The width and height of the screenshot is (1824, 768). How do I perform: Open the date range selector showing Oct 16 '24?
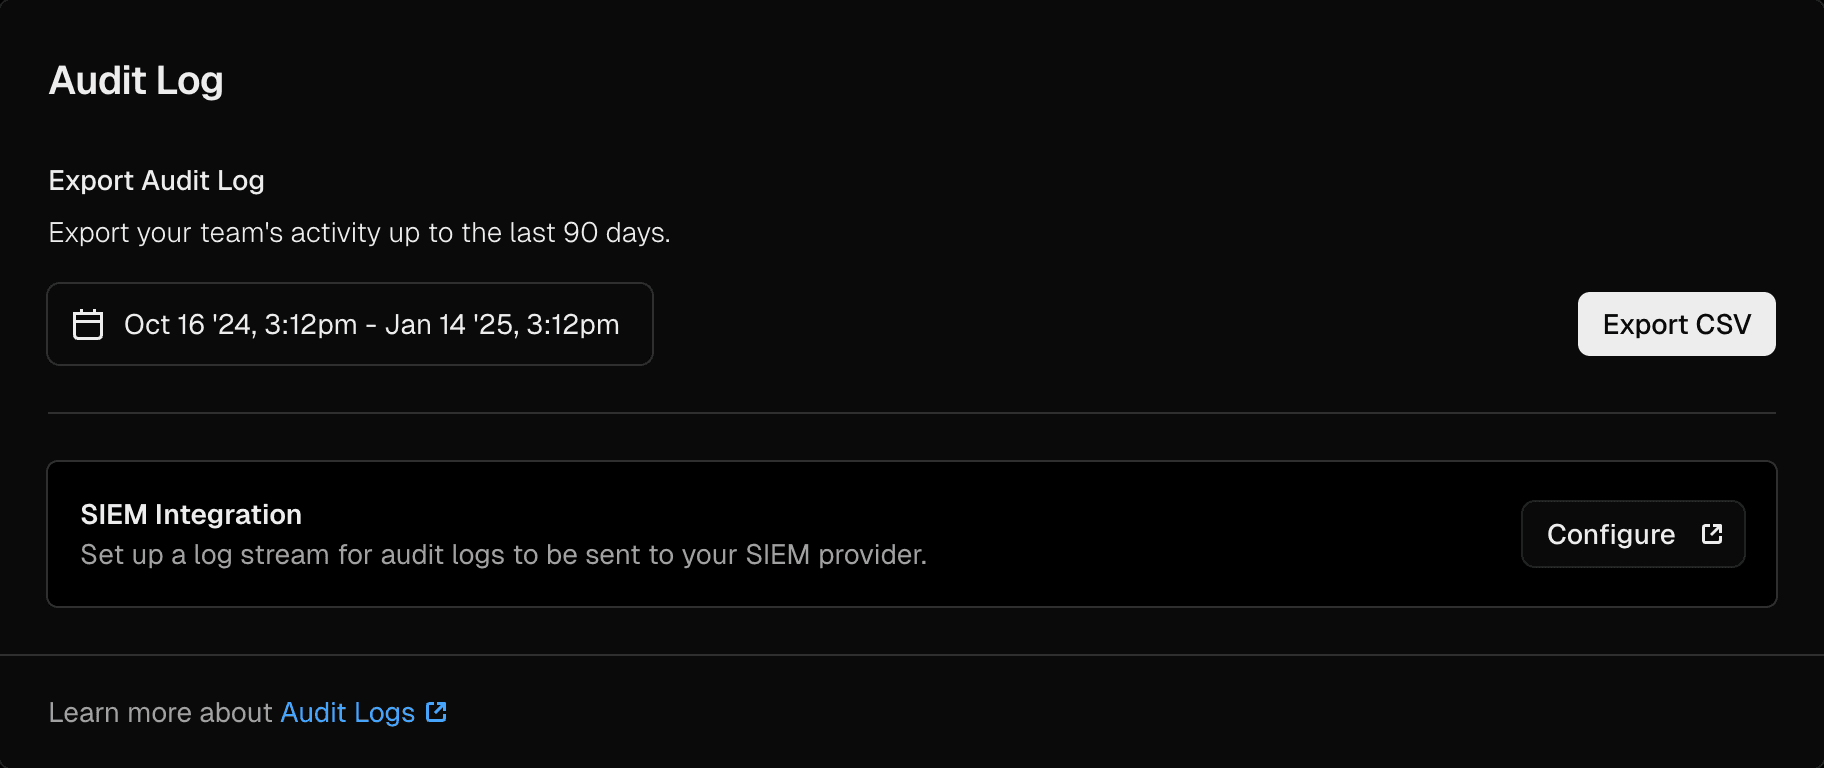pos(349,323)
